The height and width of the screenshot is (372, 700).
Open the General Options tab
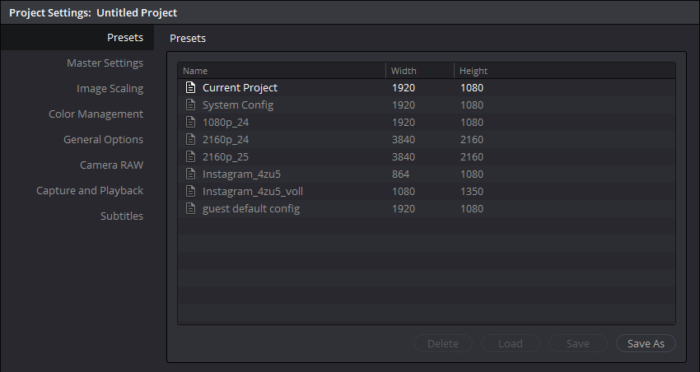pos(103,139)
